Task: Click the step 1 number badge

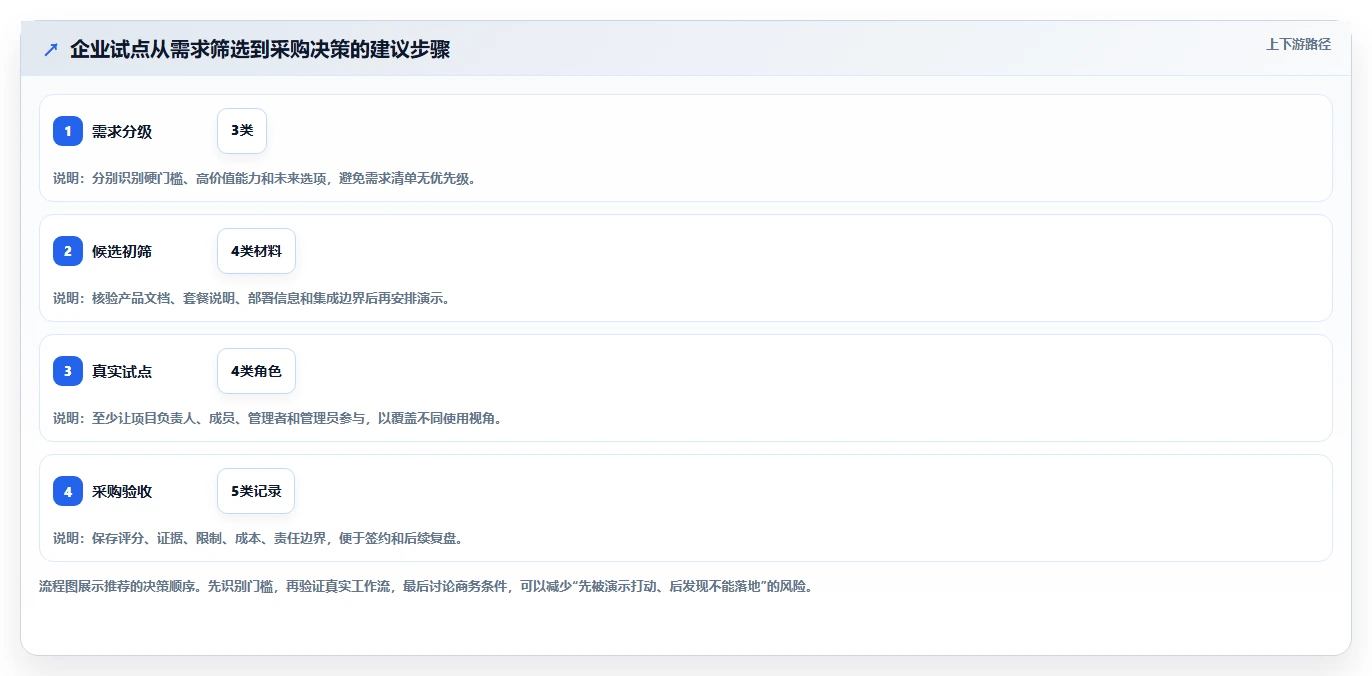Action: tap(68, 131)
